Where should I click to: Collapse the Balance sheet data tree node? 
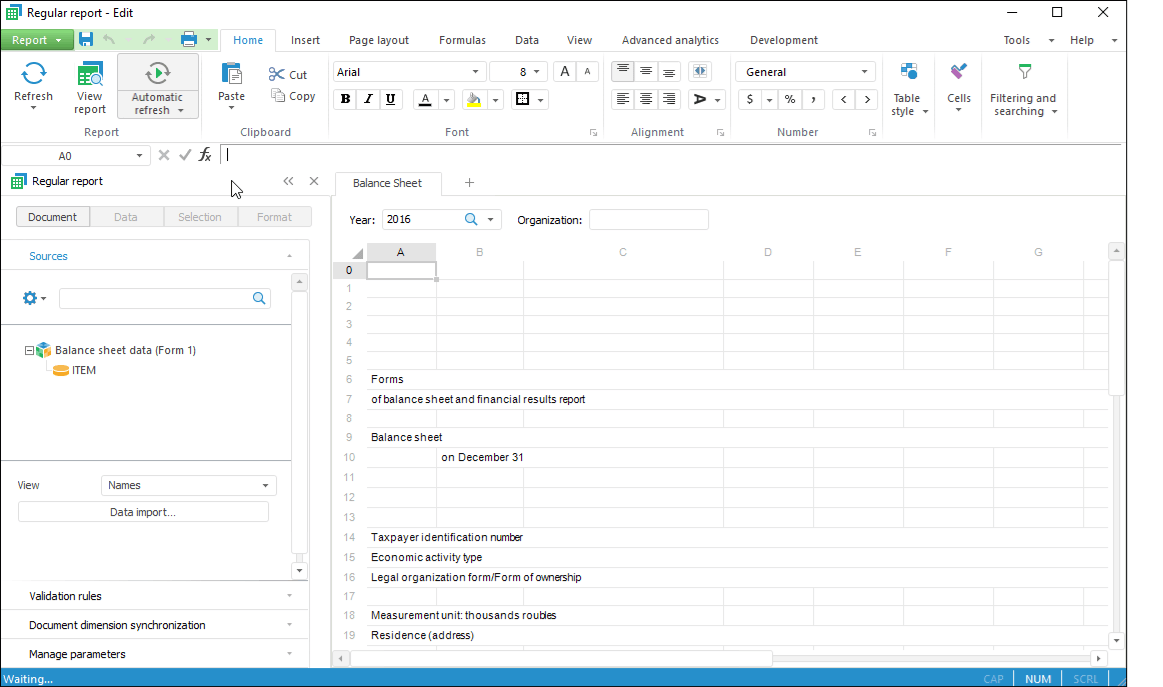coord(29,350)
